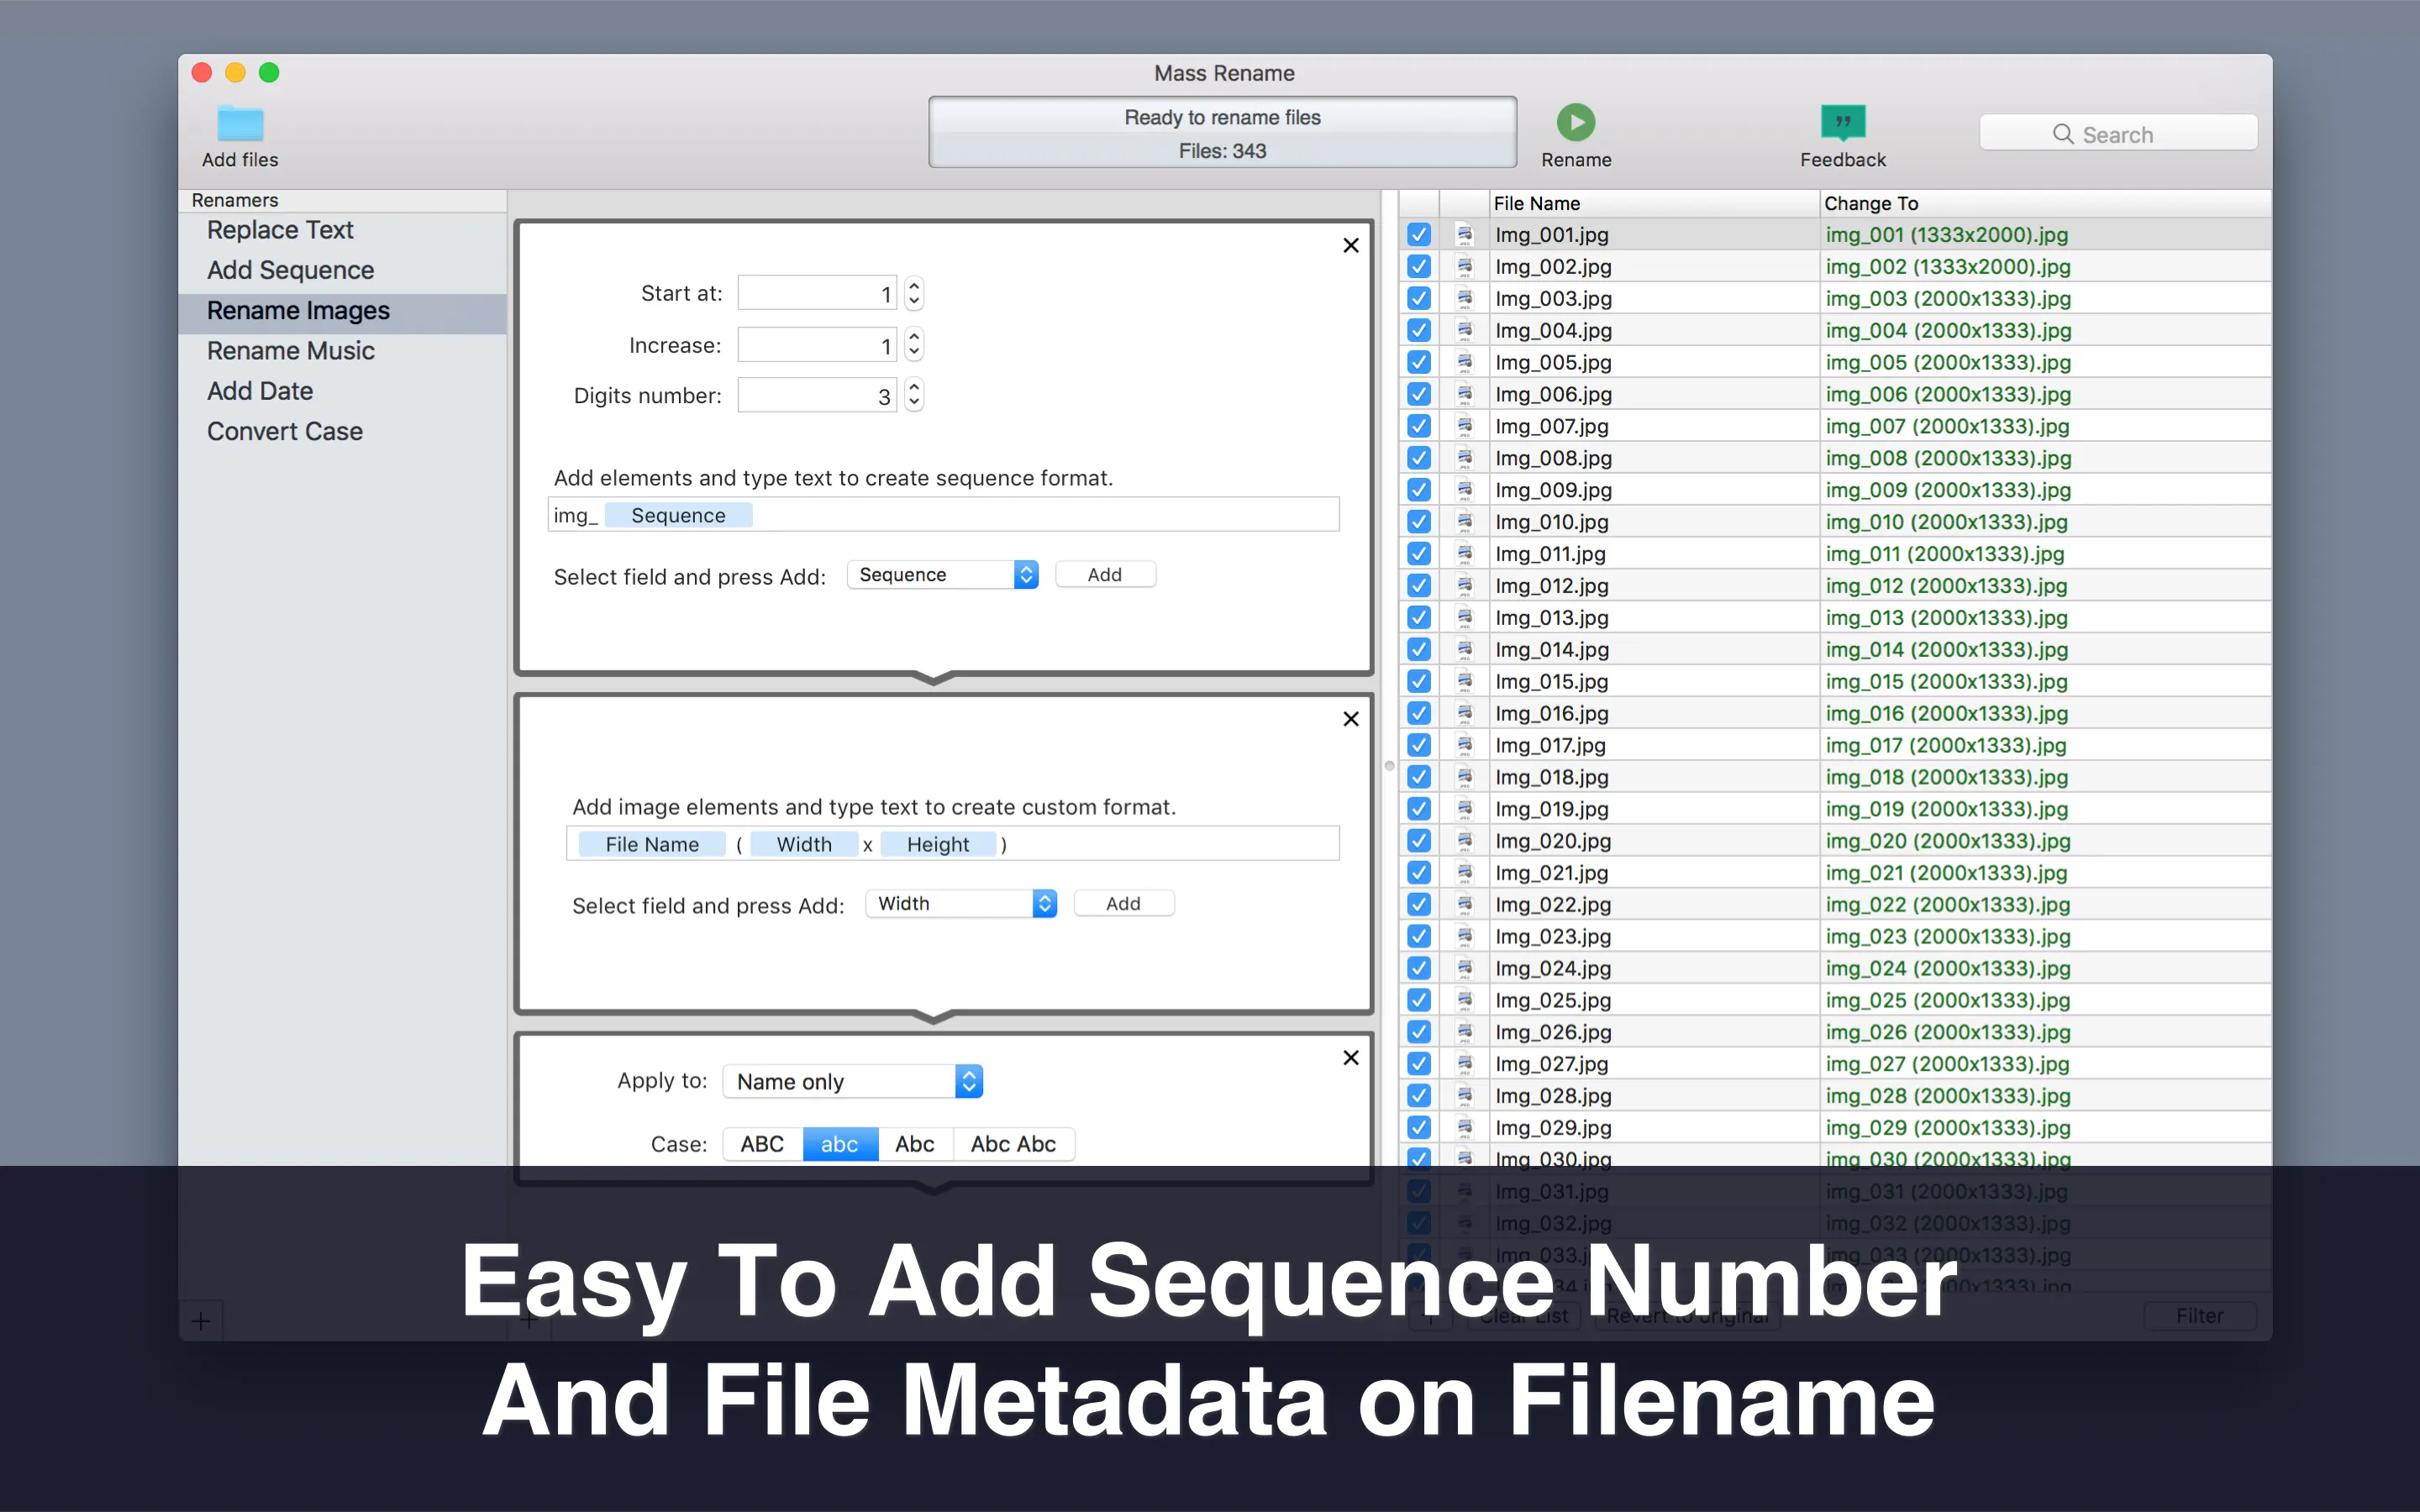
Task: Click the Add files folder icon
Action: click(240, 124)
